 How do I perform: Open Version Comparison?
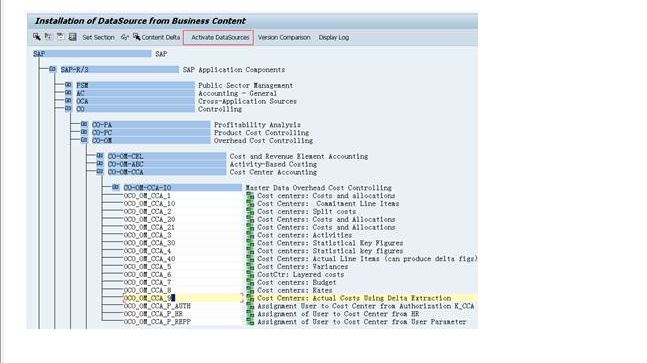pyautogui.click(x=284, y=37)
